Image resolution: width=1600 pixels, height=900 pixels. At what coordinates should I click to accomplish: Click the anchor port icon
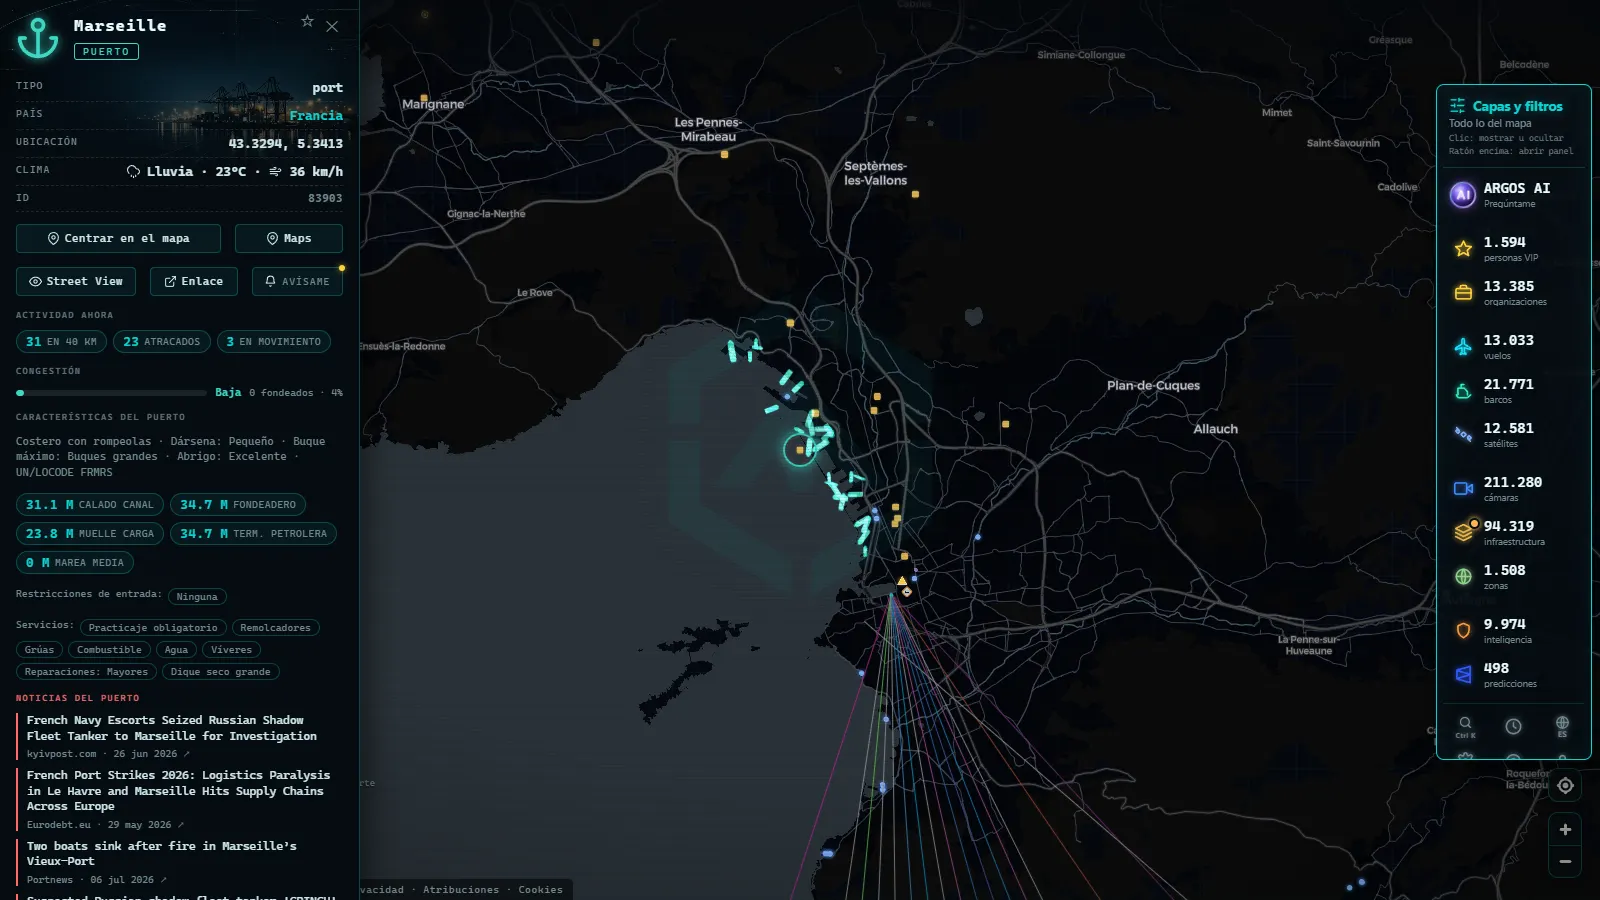tap(38, 38)
